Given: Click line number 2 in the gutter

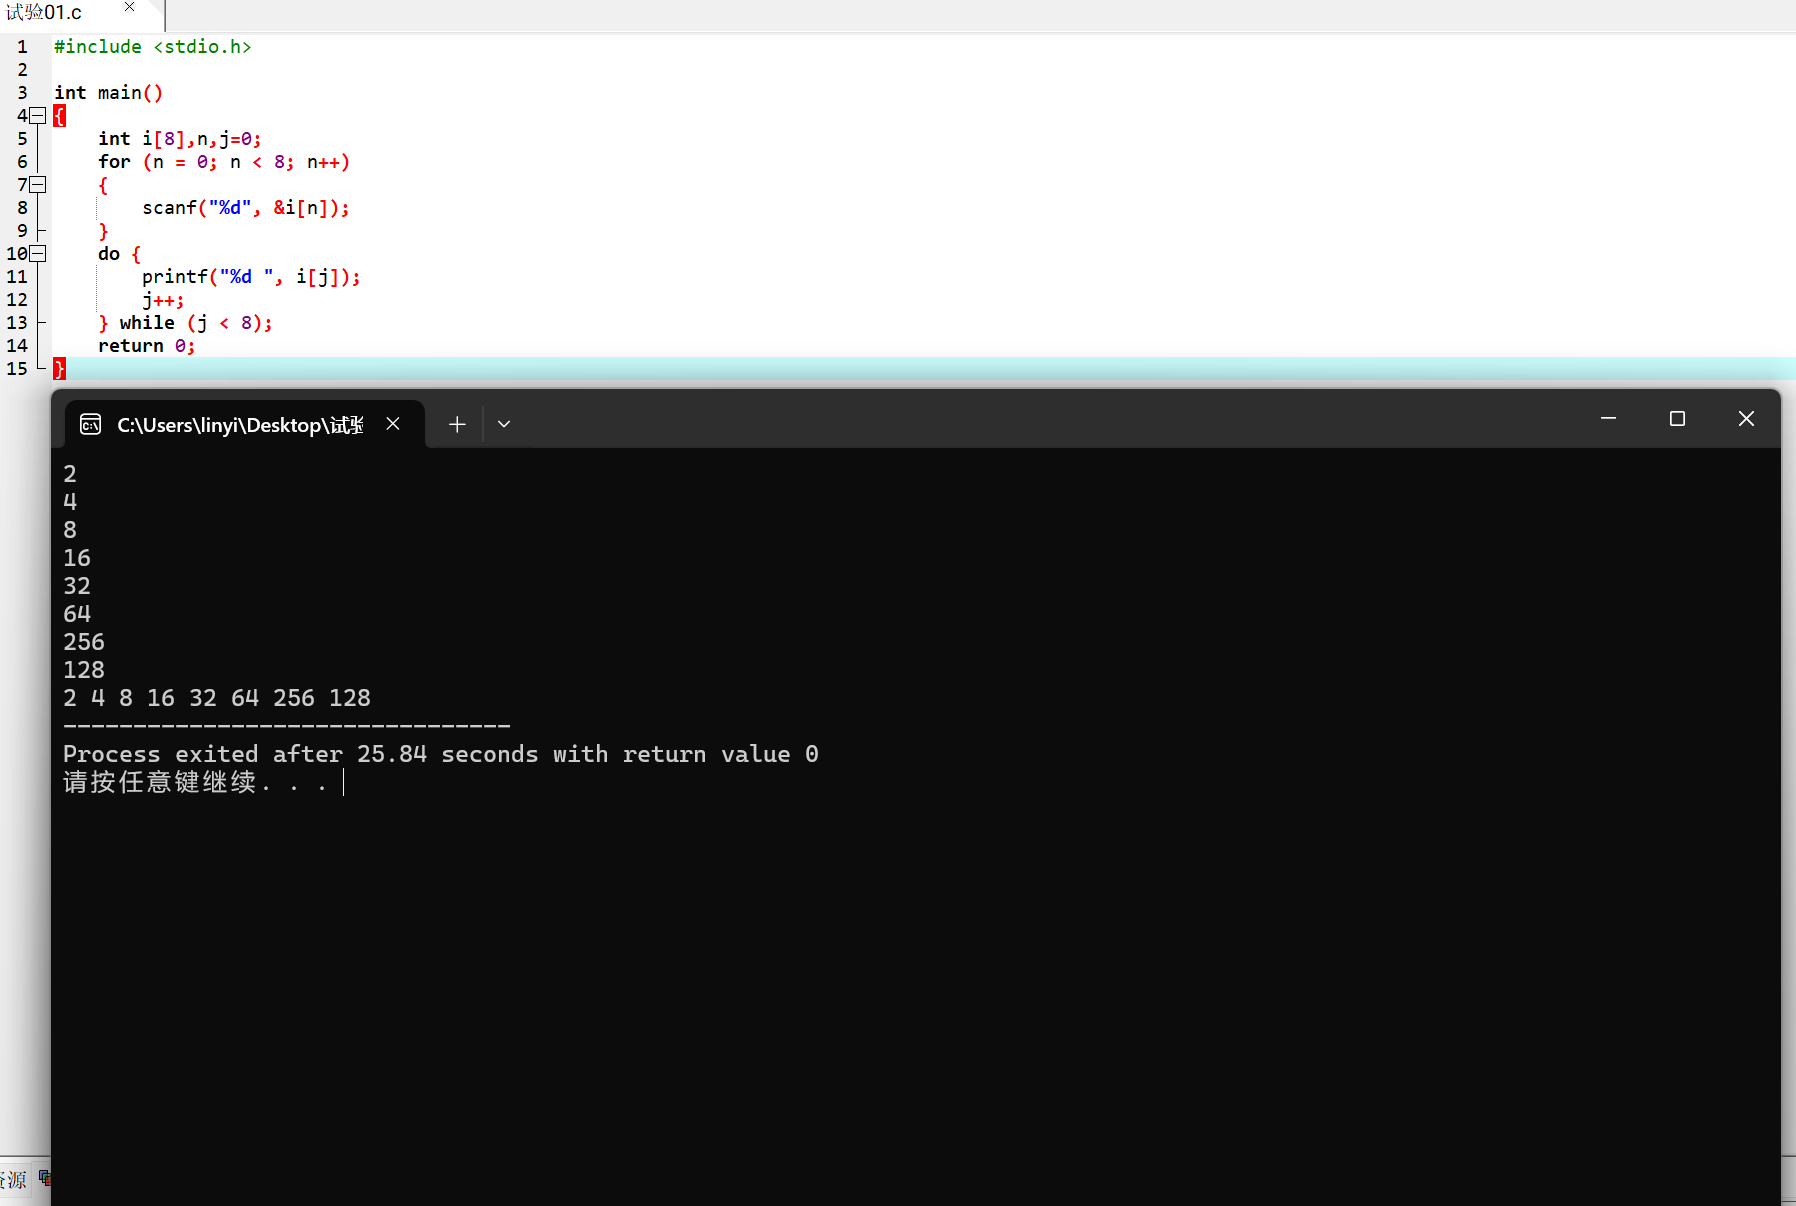Looking at the screenshot, I should tap(22, 69).
